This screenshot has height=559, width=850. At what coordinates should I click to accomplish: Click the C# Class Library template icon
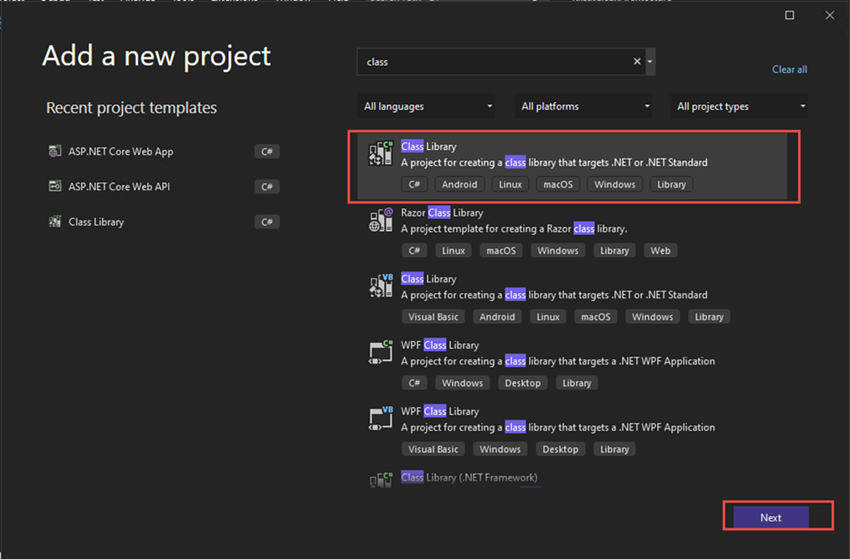(381, 153)
